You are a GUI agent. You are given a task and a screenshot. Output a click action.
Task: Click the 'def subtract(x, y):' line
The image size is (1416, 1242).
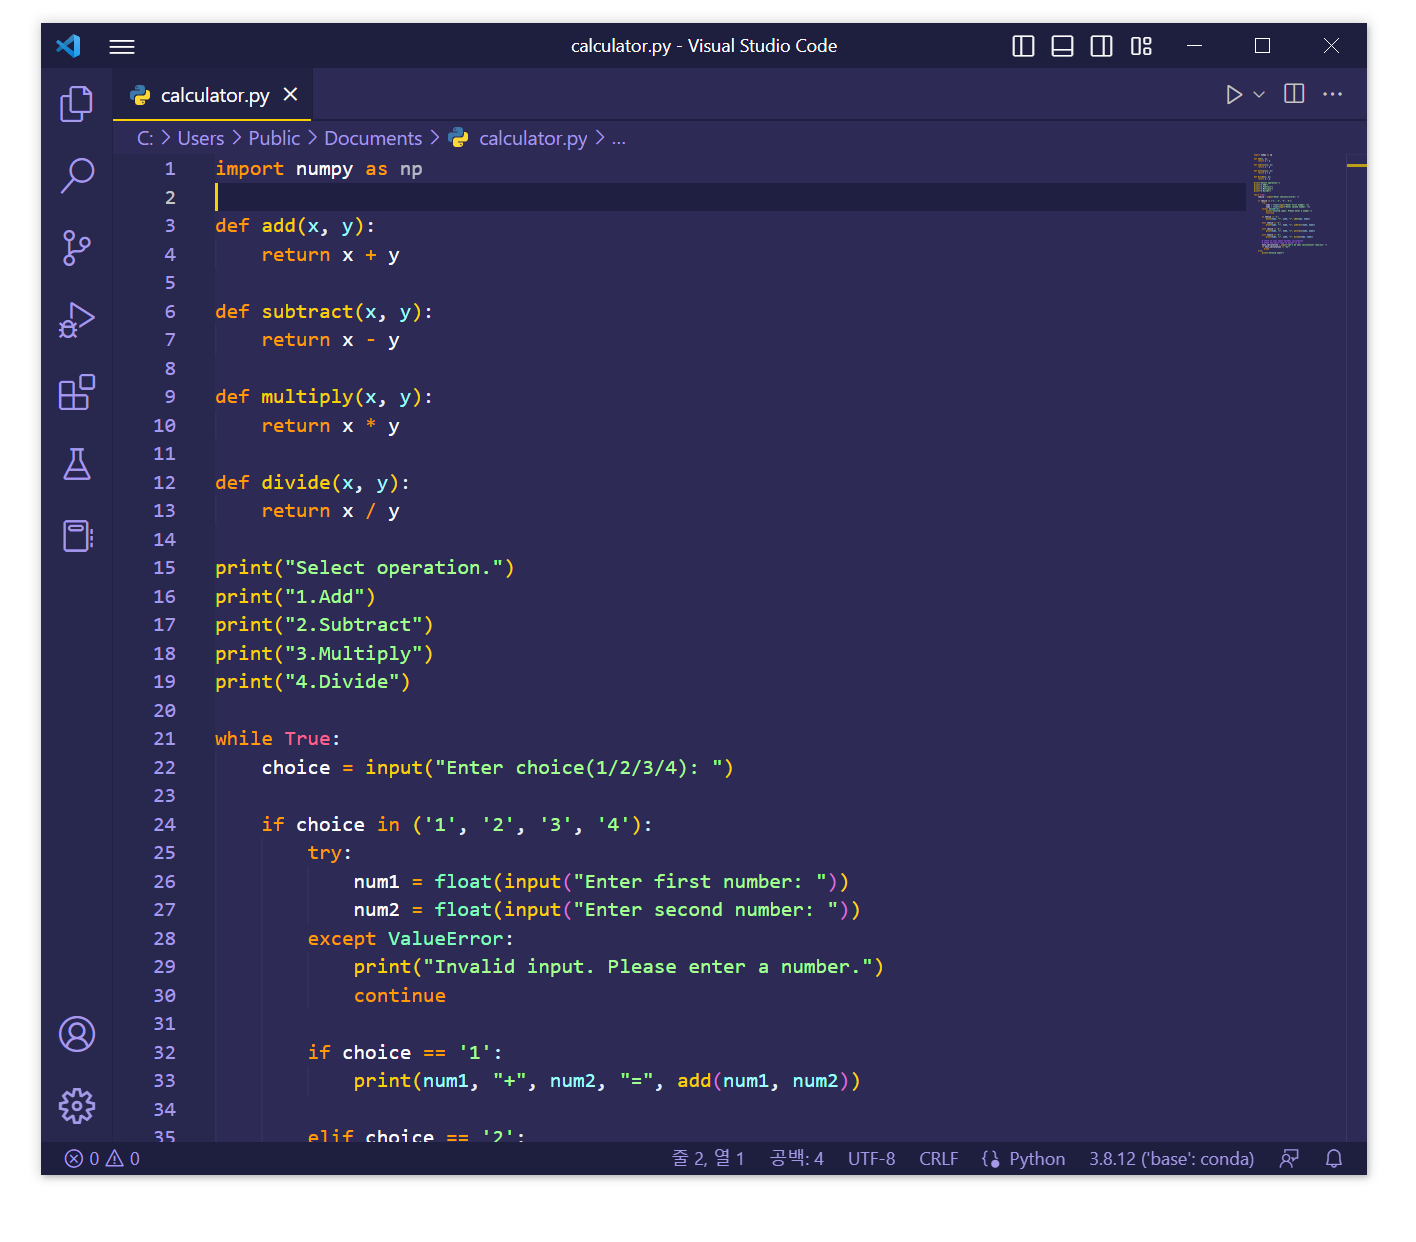tap(323, 312)
